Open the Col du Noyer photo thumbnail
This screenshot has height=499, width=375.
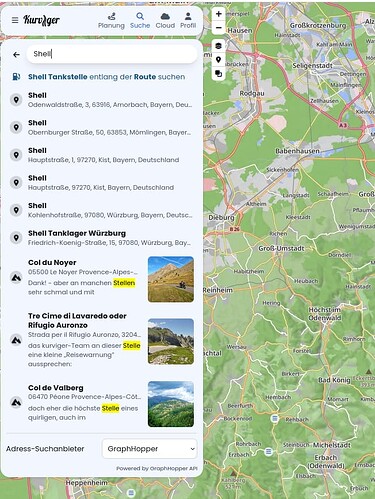pos(171,279)
